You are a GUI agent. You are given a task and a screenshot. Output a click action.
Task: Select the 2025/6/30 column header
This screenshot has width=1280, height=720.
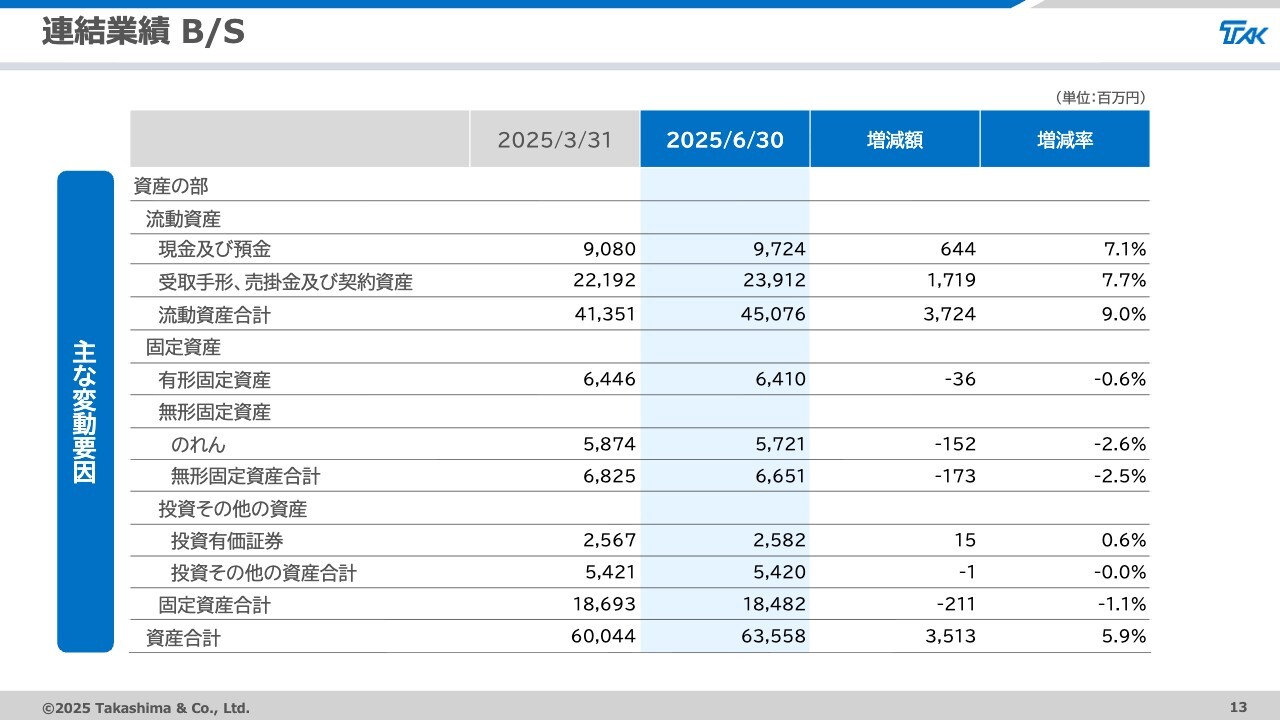[x=725, y=139]
